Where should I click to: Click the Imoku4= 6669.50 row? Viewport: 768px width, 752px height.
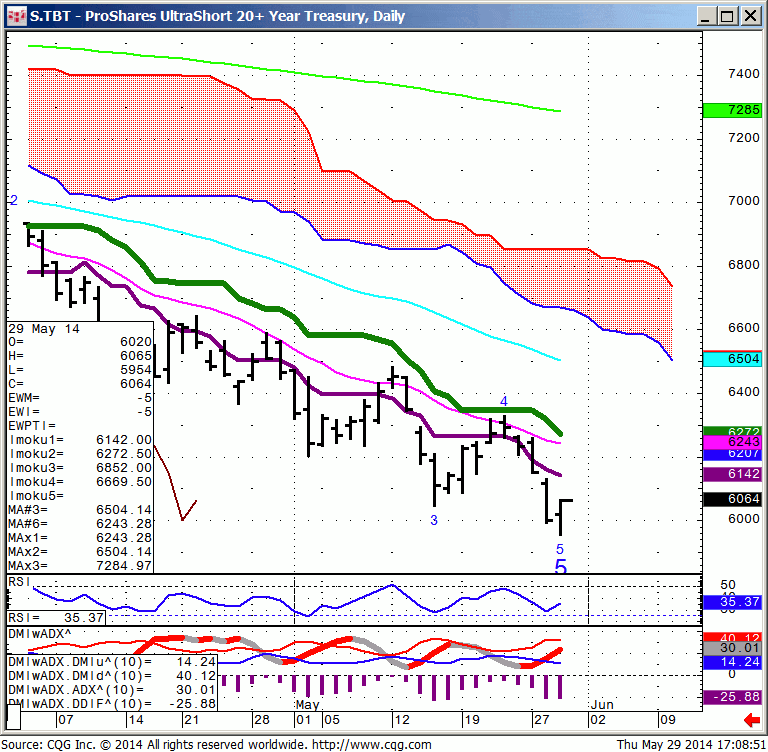pyautogui.click(x=80, y=482)
